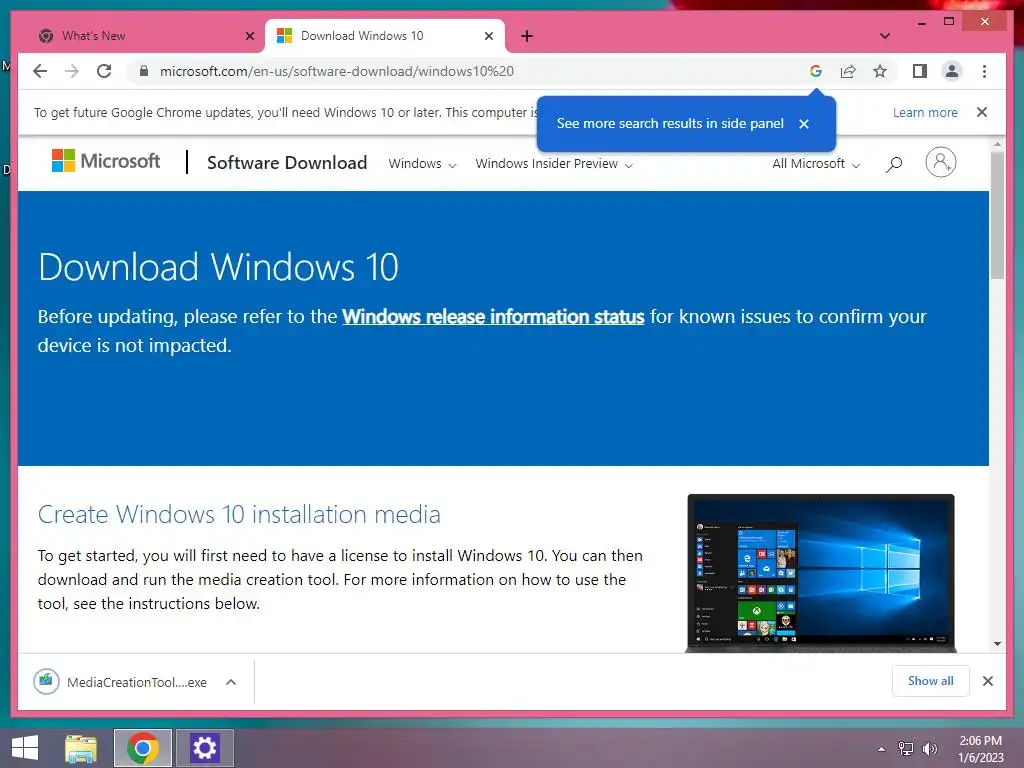The image size is (1024, 768).
Task: Click the Download Windows 10 heading
Action: click(218, 267)
